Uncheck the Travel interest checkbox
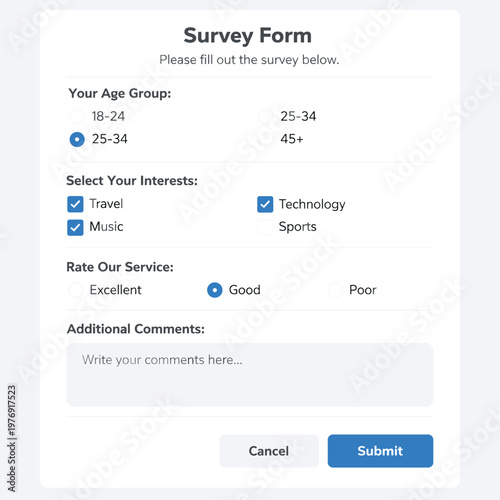The width and height of the screenshot is (500, 500). [x=75, y=204]
